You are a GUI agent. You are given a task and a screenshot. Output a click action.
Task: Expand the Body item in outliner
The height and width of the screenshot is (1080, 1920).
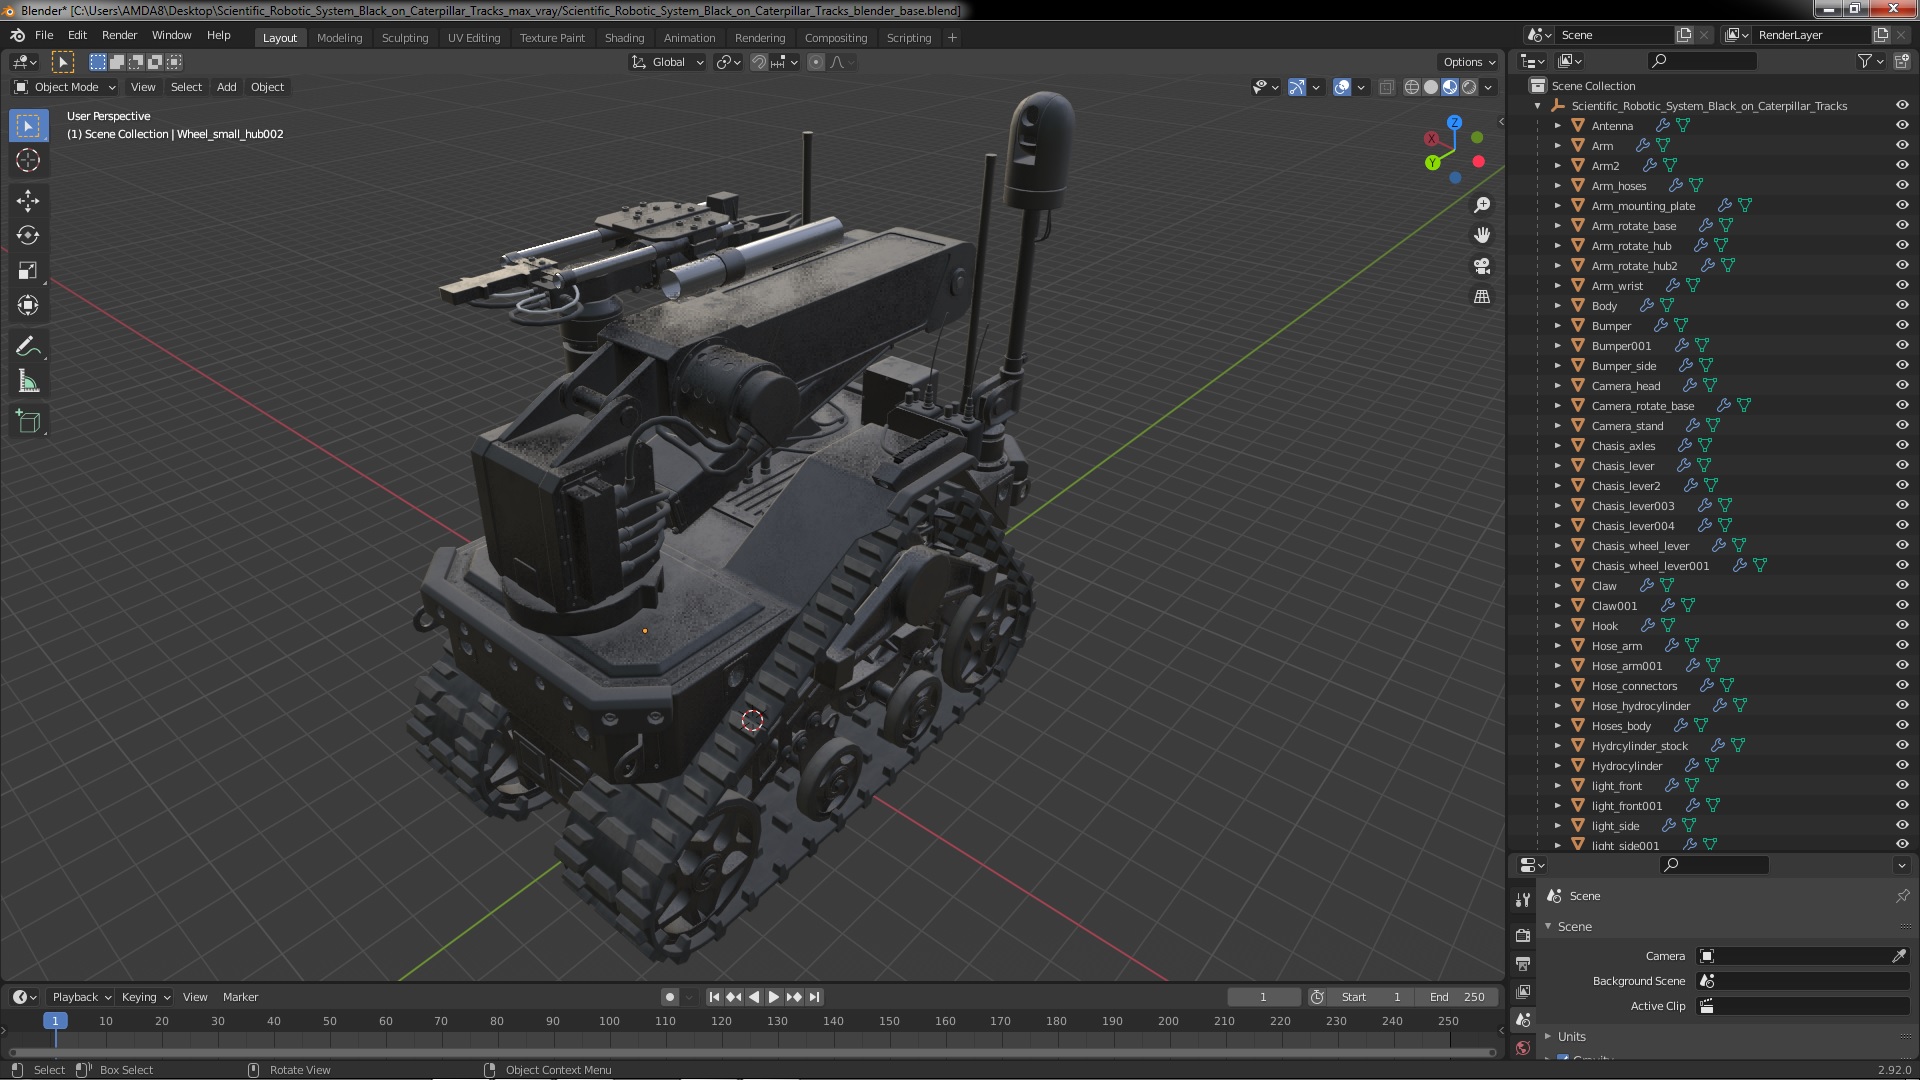(x=1557, y=306)
